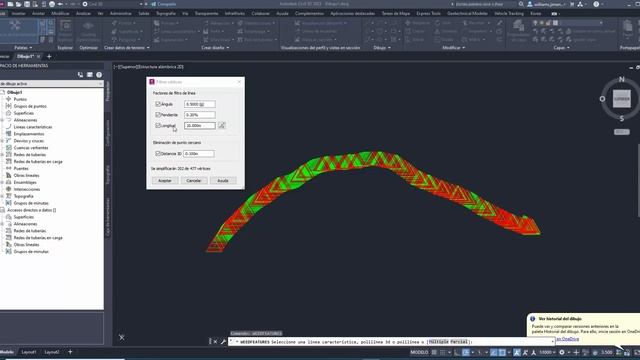Click the Cancelar button

point(194,180)
